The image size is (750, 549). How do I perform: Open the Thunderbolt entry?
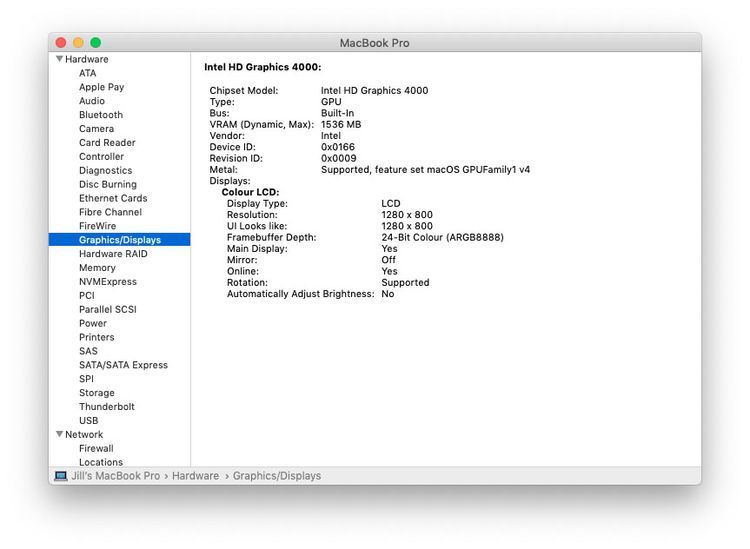click(x=106, y=407)
